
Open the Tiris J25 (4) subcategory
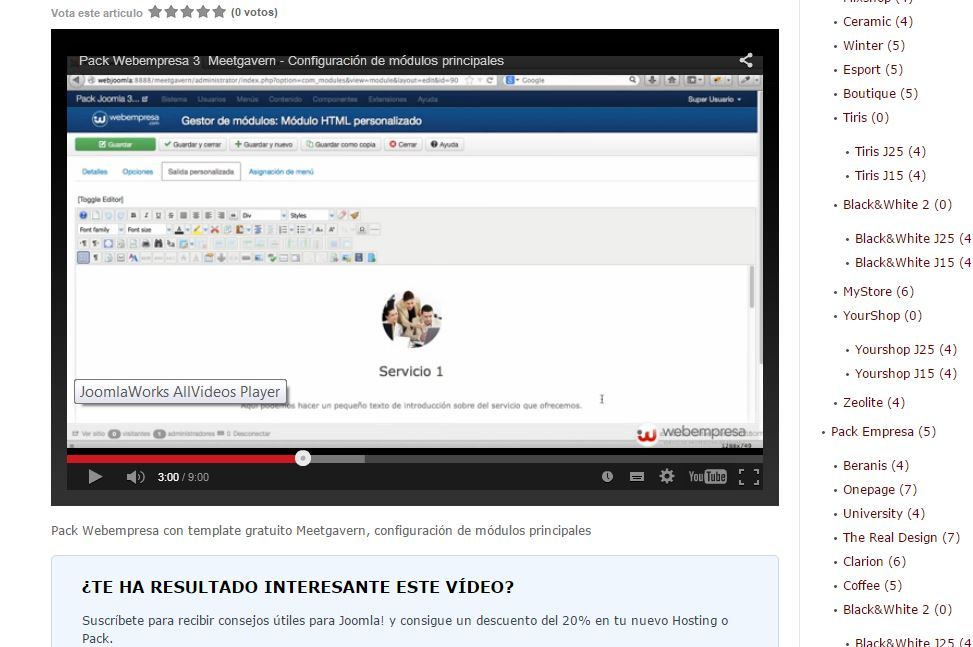pyautogui.click(x=890, y=152)
